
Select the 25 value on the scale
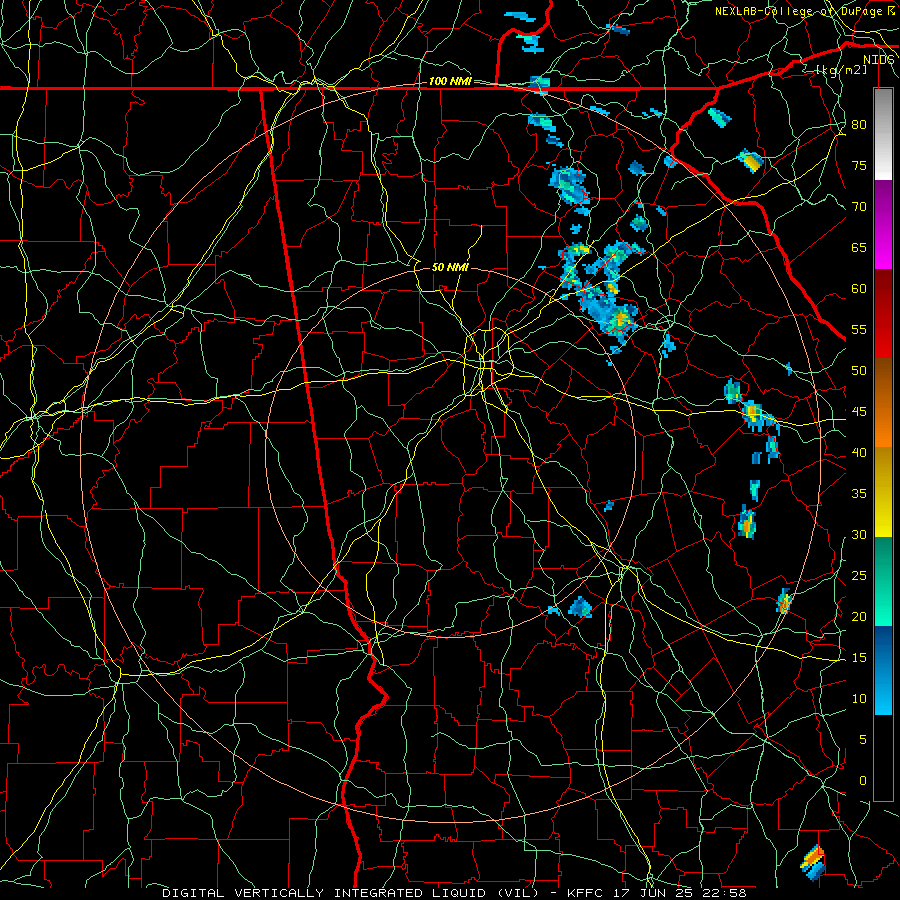pos(859,576)
